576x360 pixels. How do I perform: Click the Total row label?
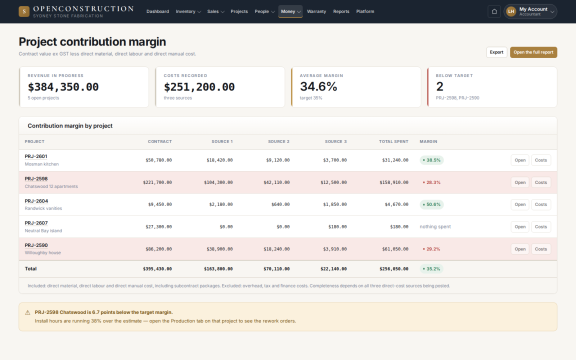(x=31, y=269)
